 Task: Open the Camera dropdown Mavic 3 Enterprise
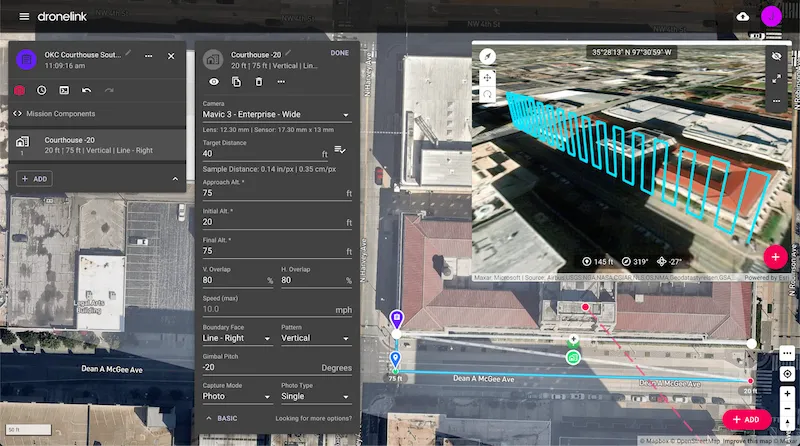tap(277, 115)
